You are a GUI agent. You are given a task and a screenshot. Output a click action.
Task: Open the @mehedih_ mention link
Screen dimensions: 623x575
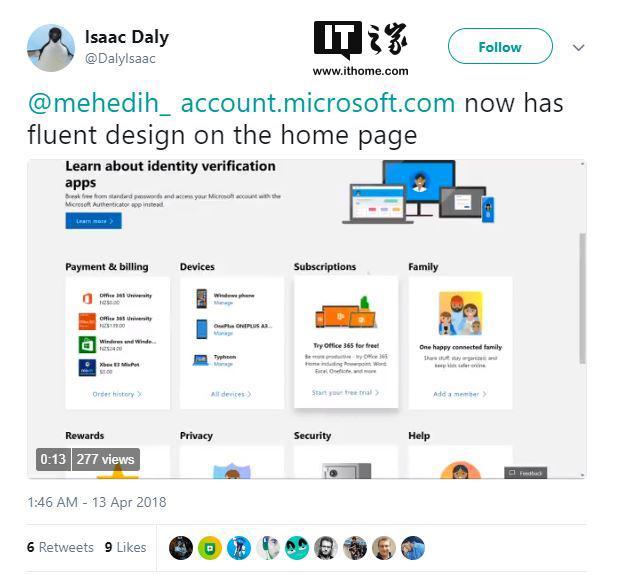click(101, 103)
